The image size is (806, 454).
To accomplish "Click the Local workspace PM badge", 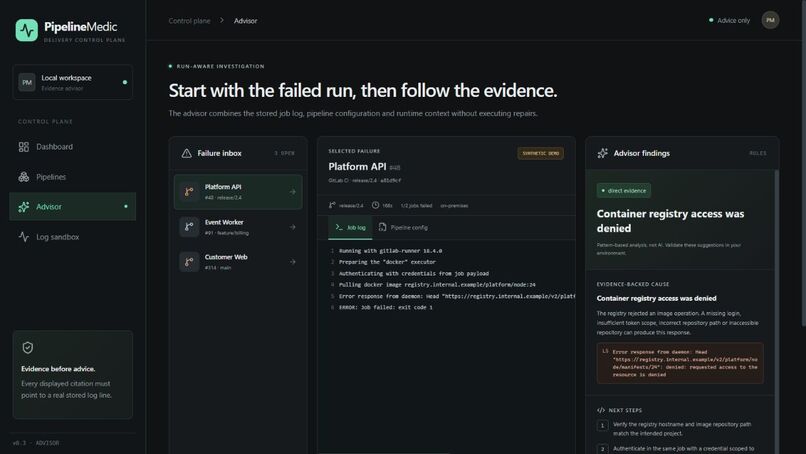I will 27,82.
